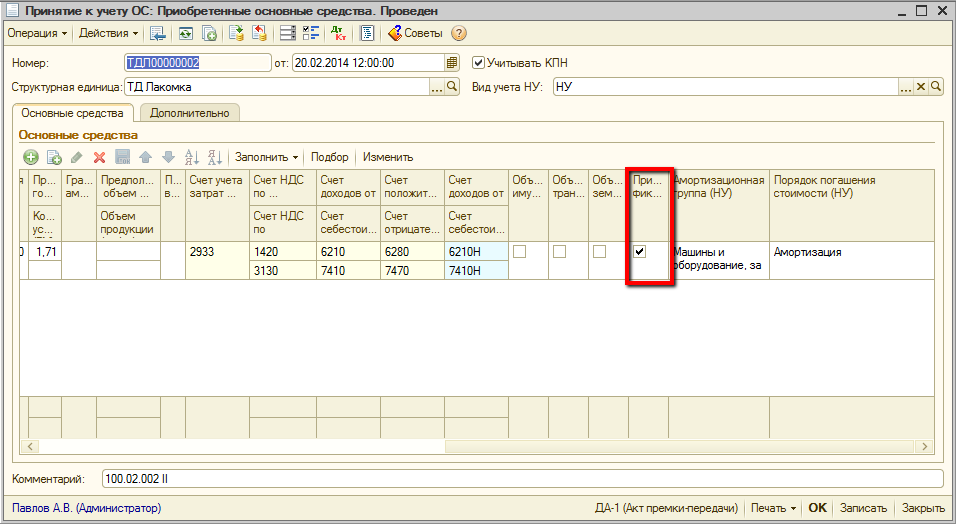The width and height of the screenshot is (956, 524).
Task: Switch to the Дополнительно tab
Action: [x=189, y=113]
